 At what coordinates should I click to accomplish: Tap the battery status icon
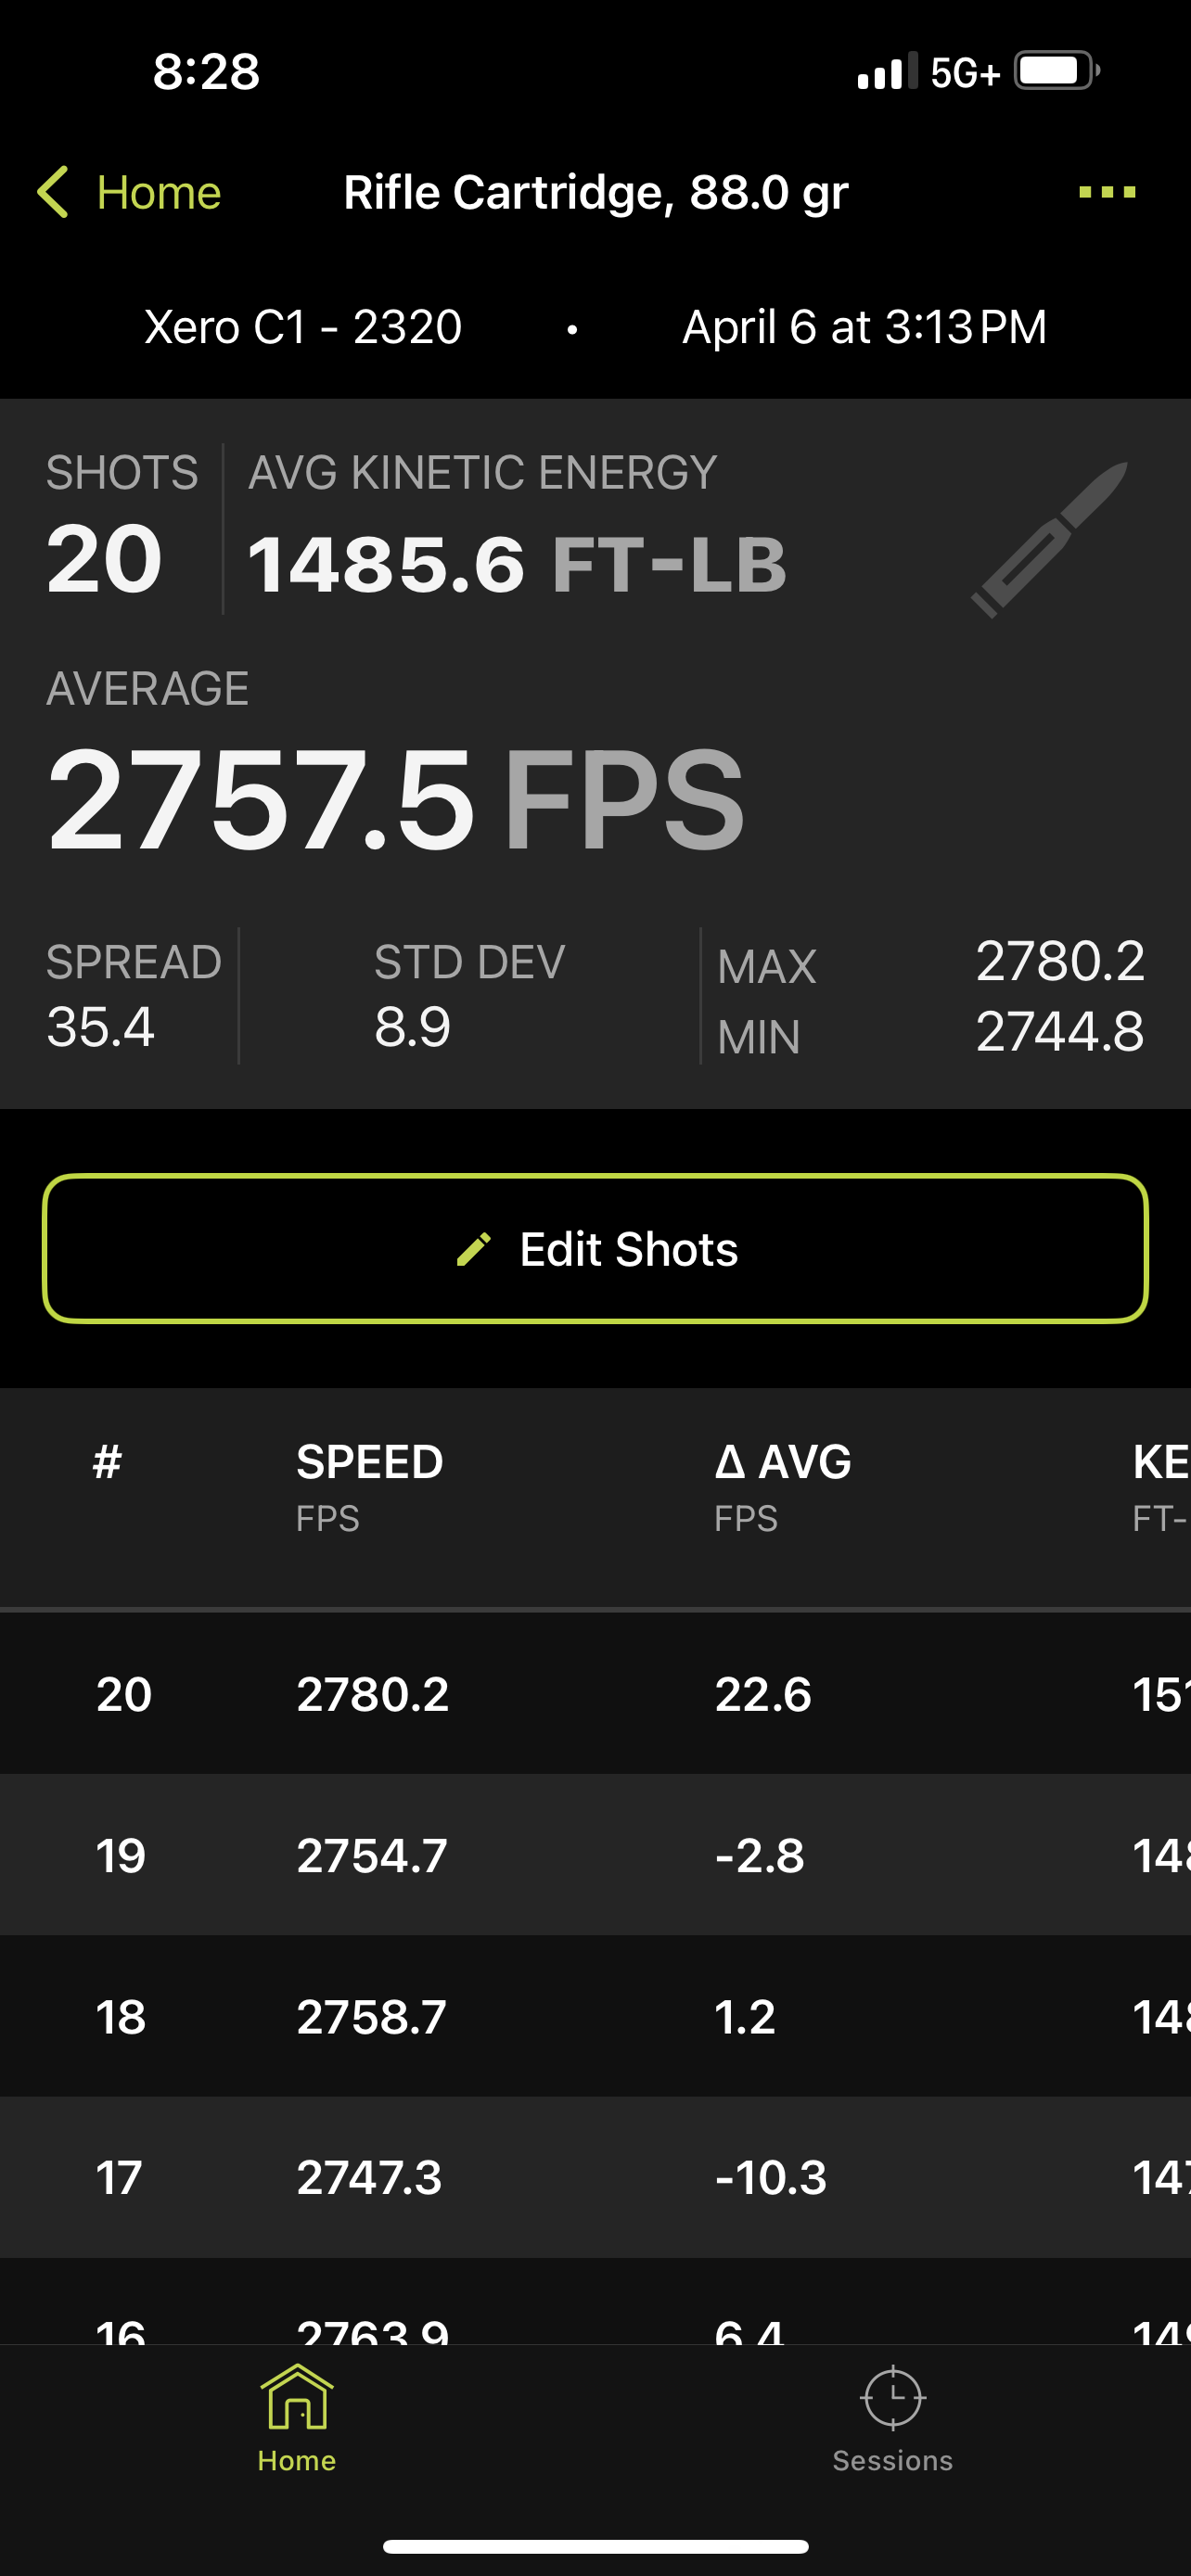(x=1056, y=71)
